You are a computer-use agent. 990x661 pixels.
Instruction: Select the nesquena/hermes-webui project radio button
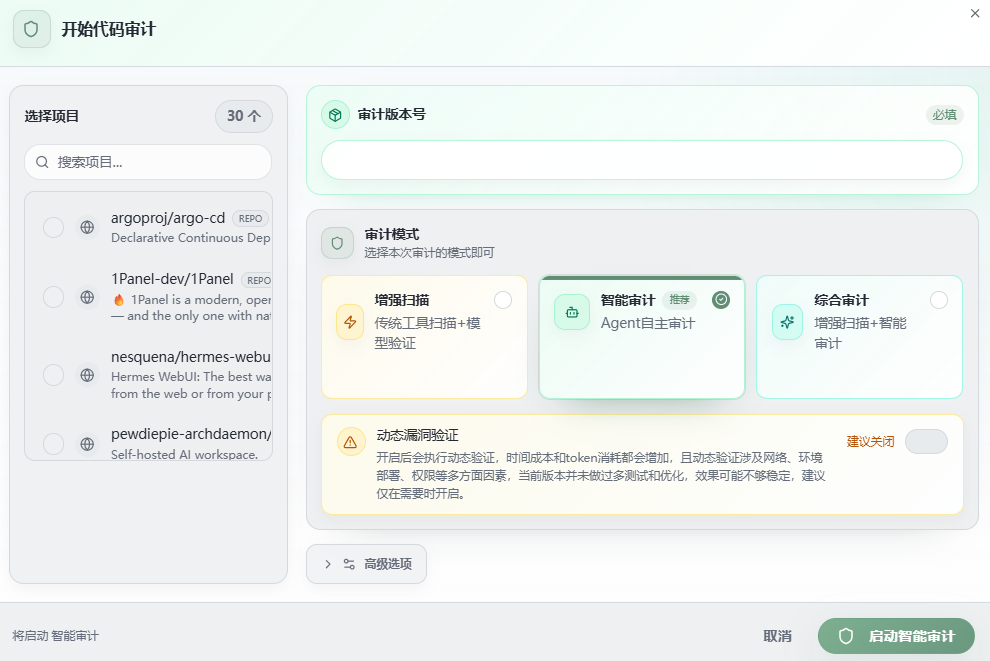coord(54,374)
